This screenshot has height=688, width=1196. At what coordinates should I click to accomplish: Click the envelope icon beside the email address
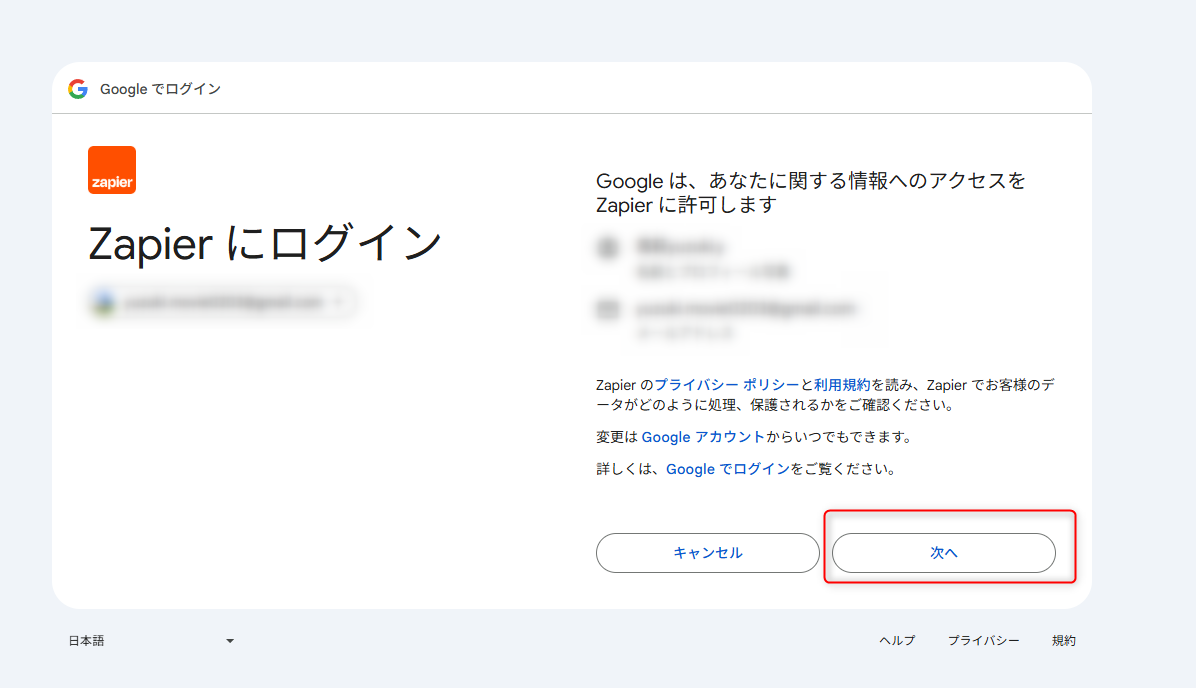click(608, 310)
